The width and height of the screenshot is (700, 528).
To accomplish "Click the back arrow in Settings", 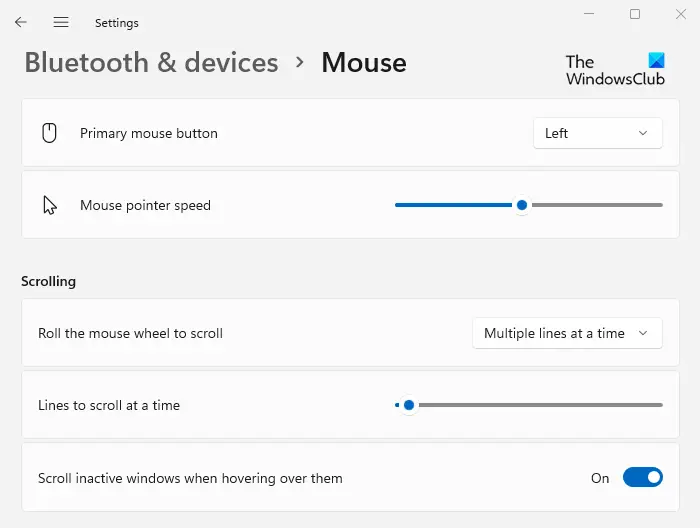I will pos(21,22).
